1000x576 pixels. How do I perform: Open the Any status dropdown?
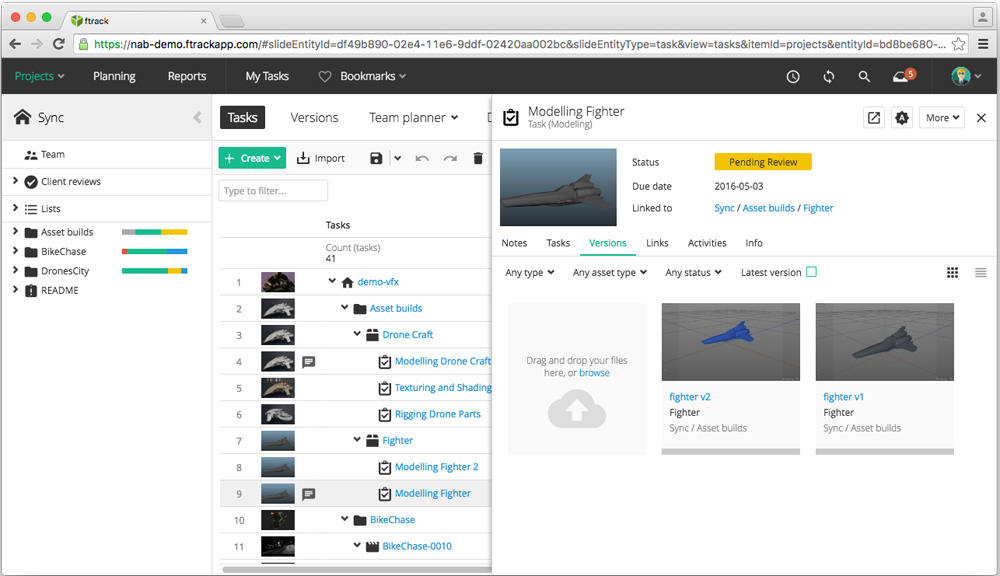[693, 272]
